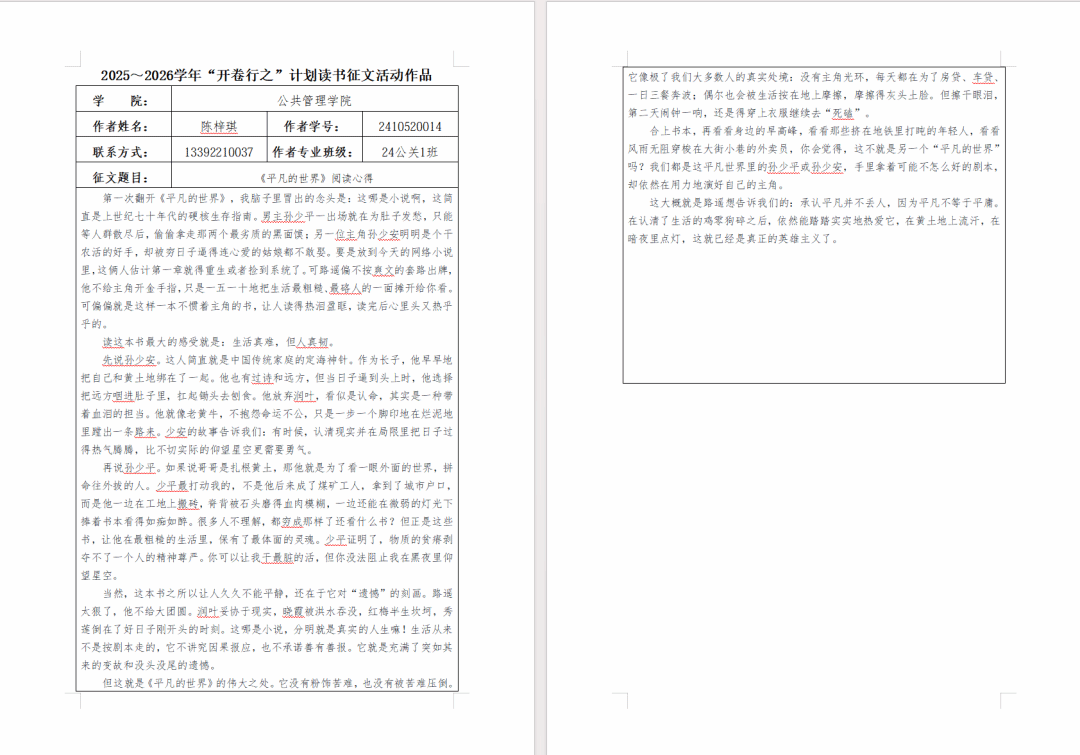1080x755 pixels.
Task: Click second page paragraph starting 这大概就是路遥
Action: (813, 220)
